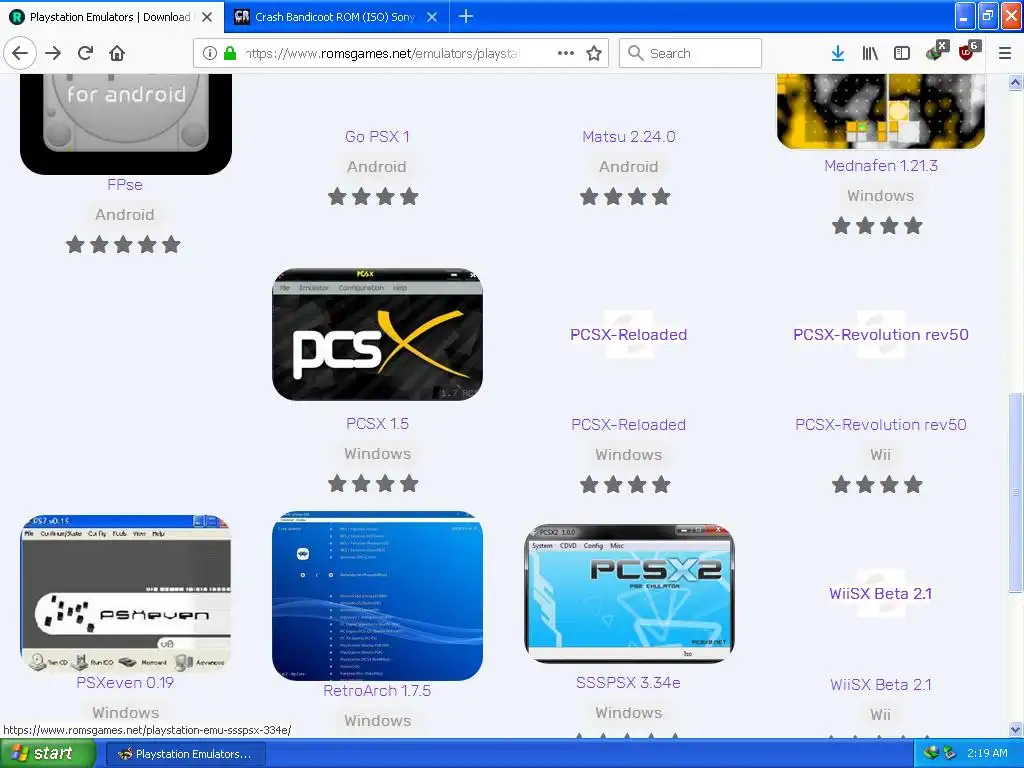Viewport: 1024px width, 768px height.
Task: Open the Library bookshelf icon
Action: [869, 53]
